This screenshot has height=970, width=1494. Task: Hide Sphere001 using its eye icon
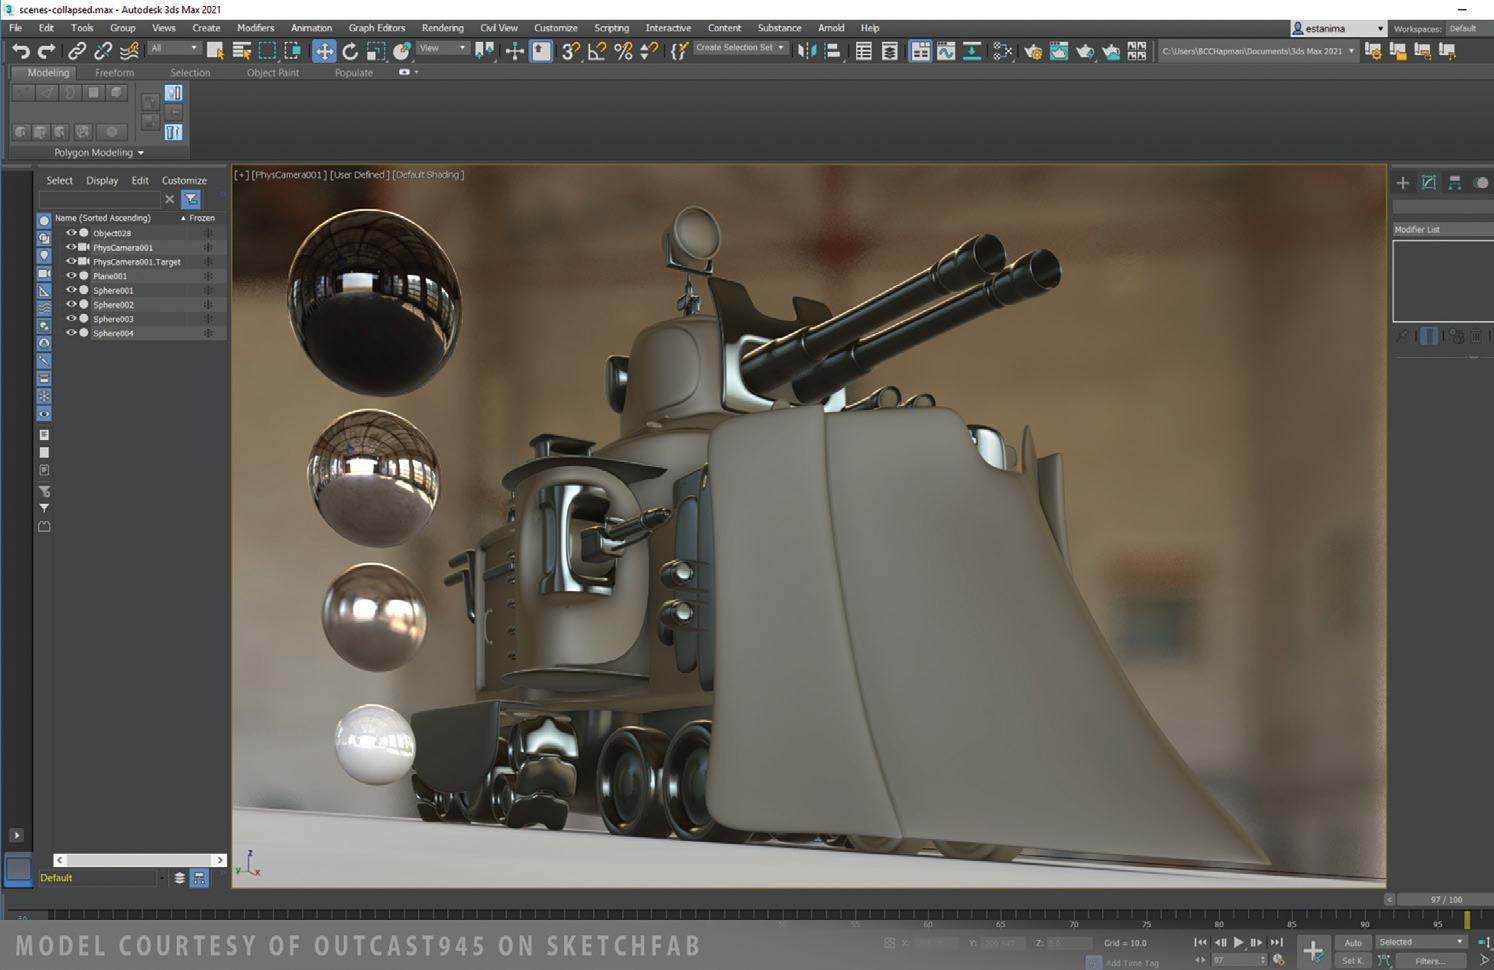point(71,290)
